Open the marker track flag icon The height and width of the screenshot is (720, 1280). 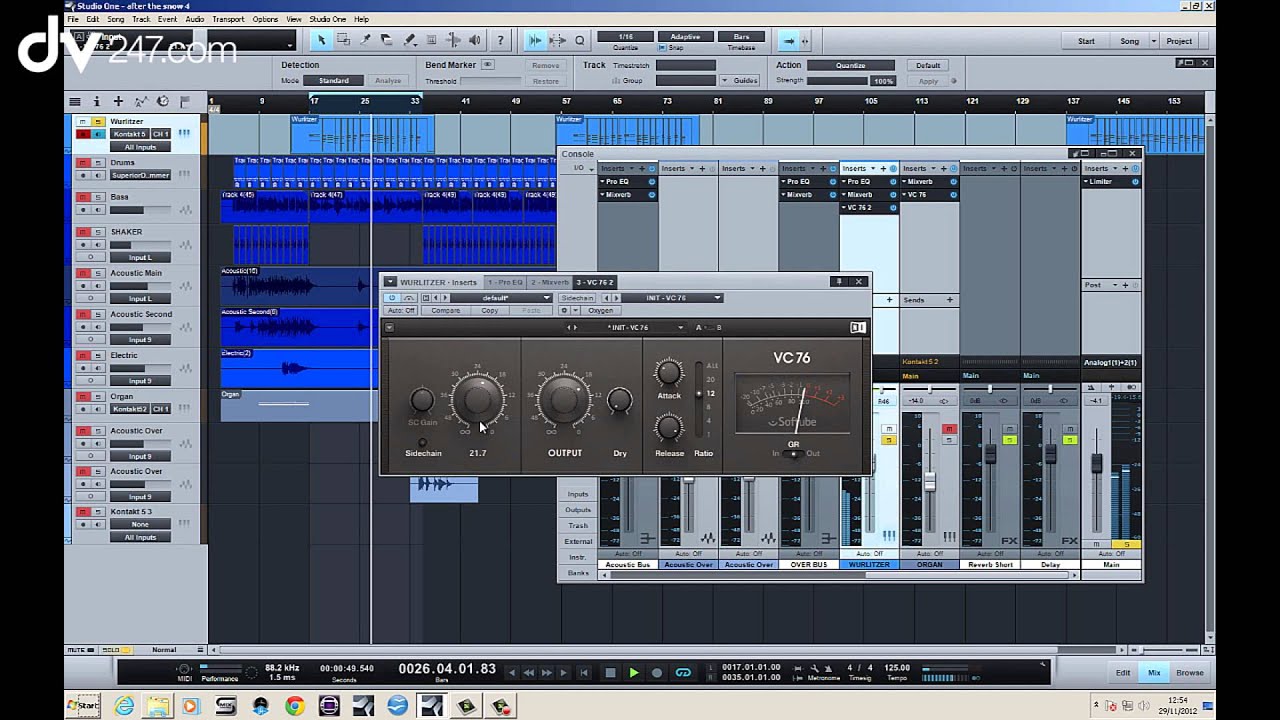click(x=184, y=101)
